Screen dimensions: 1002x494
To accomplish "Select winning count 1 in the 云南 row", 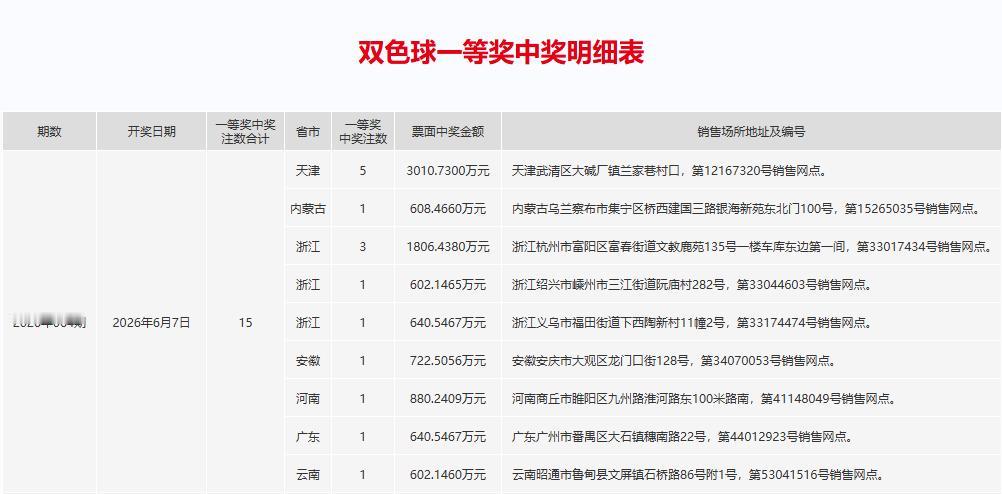I will coord(363,475).
